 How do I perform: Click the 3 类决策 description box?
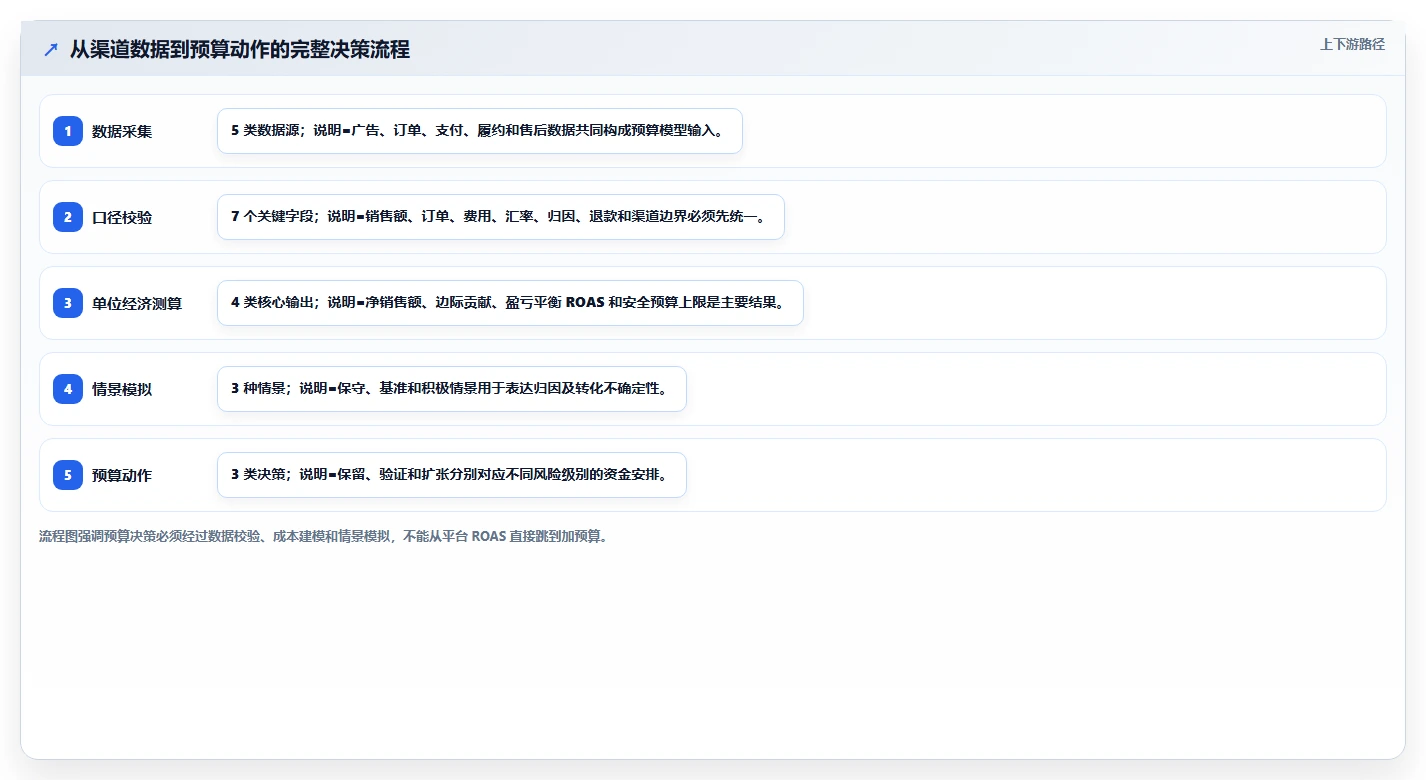coord(452,475)
